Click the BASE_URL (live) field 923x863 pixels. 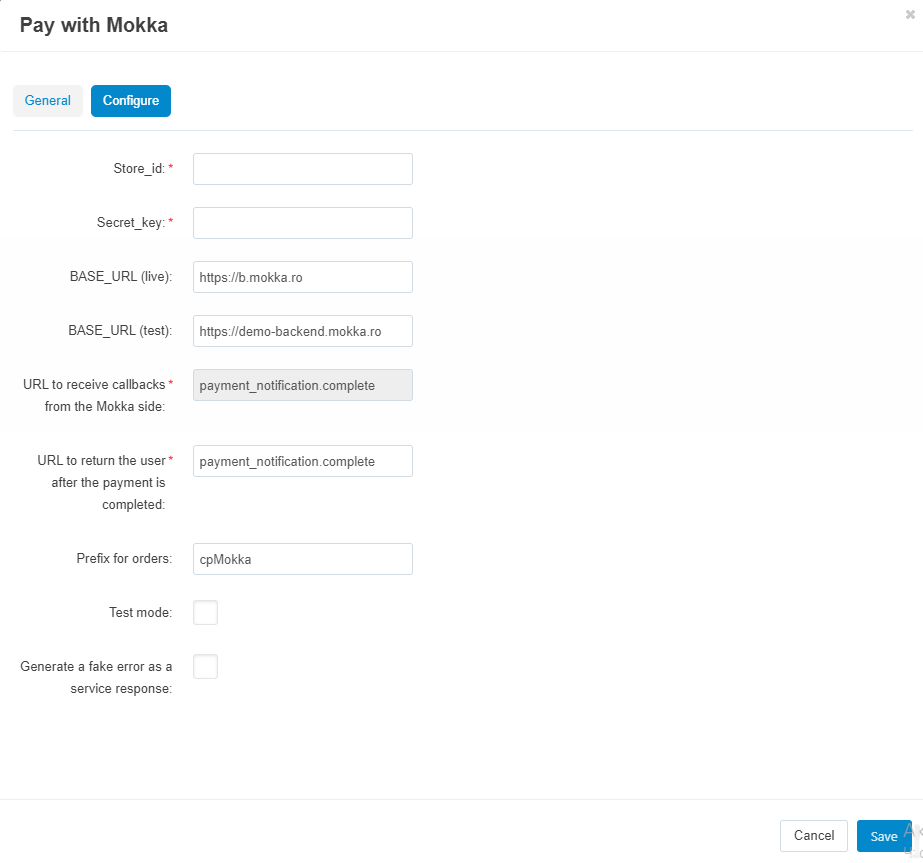pyautogui.click(x=302, y=277)
